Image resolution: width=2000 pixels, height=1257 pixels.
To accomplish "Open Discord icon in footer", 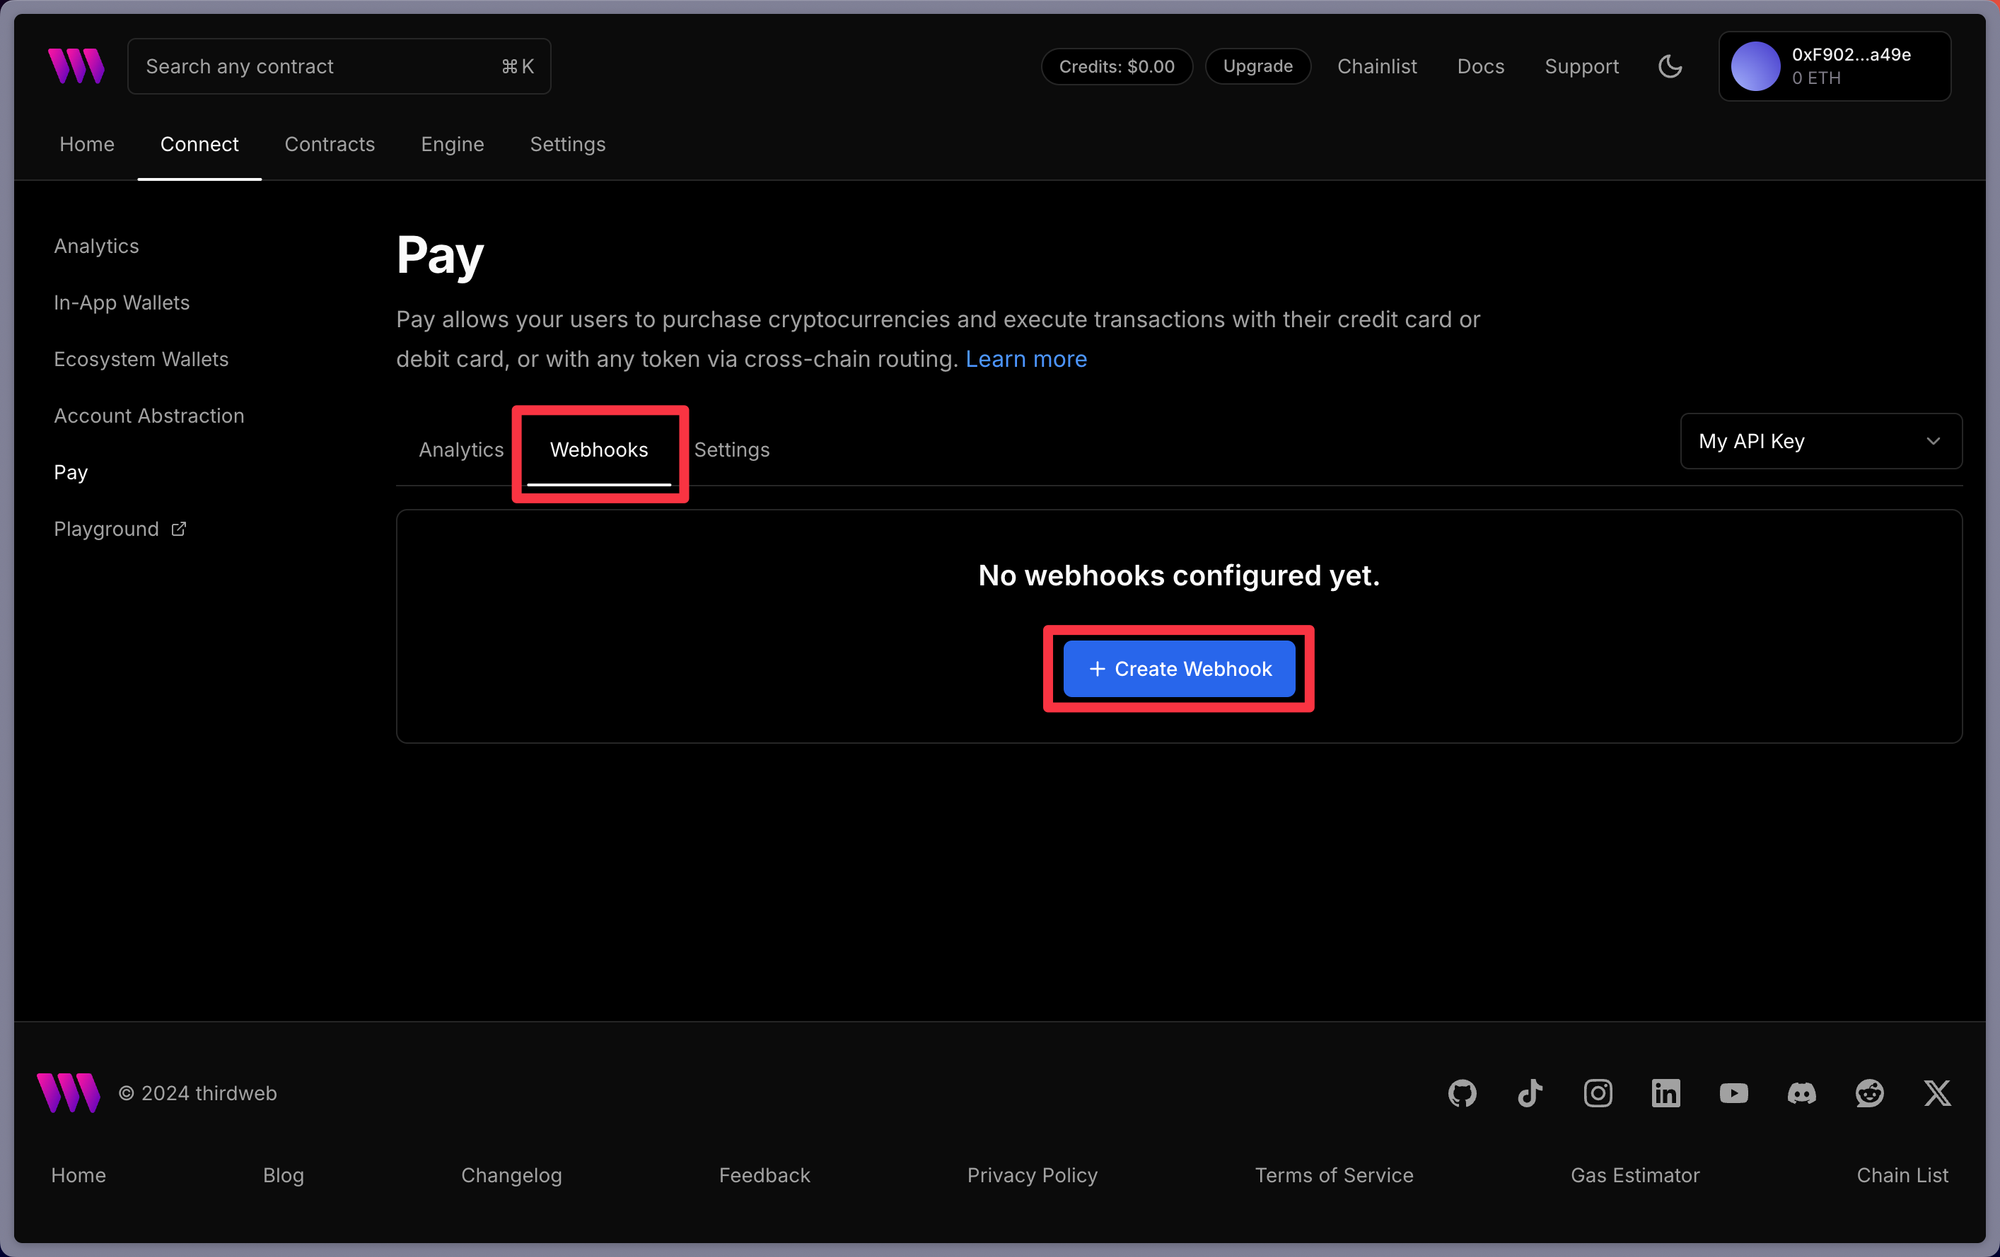I will point(1802,1093).
